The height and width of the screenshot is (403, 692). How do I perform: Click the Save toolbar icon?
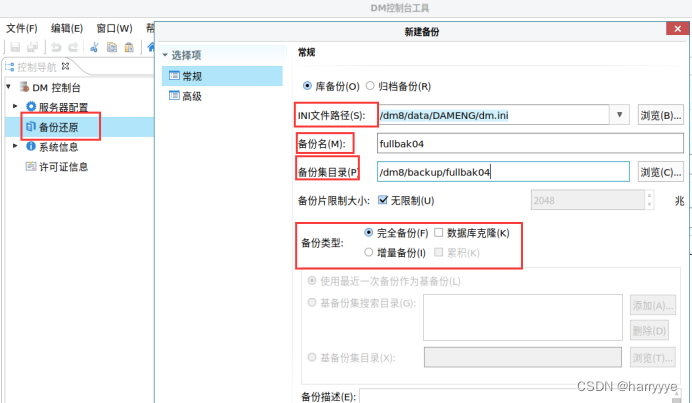15,47
